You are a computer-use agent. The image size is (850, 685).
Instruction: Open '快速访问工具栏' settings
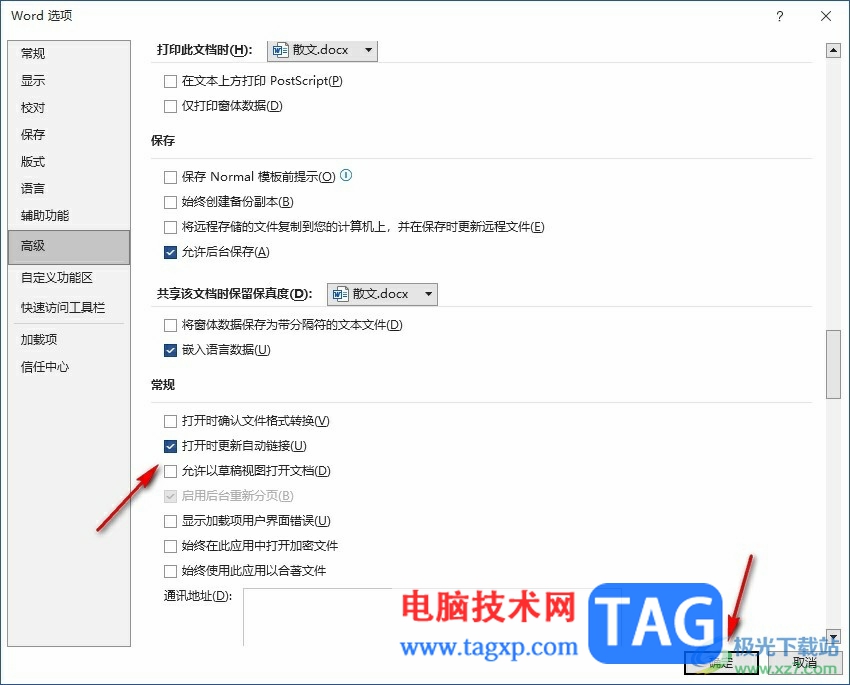[69, 308]
